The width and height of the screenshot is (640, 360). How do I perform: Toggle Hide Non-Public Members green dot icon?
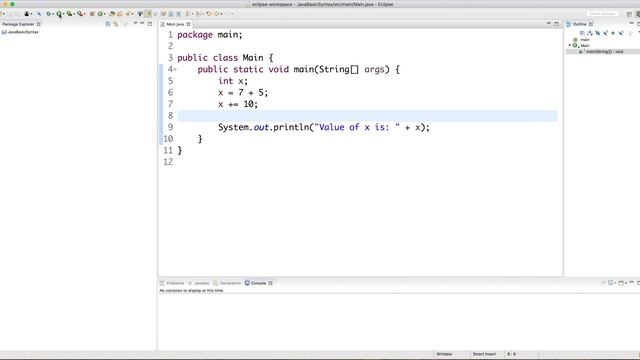(x=613, y=33)
